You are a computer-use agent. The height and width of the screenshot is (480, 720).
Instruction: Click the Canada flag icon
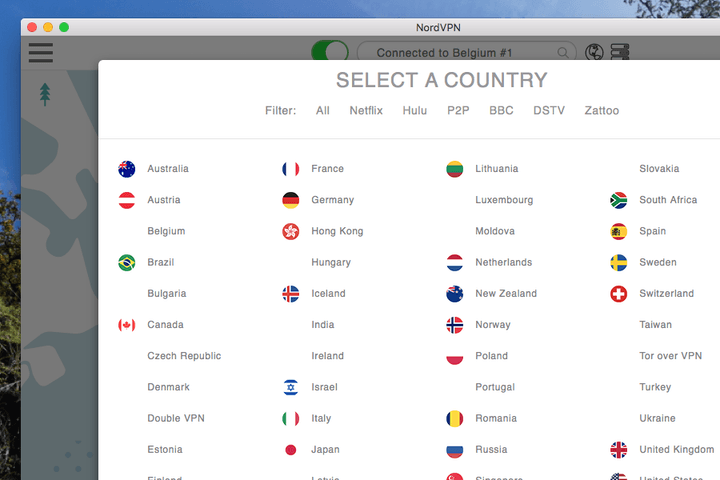pos(127,325)
